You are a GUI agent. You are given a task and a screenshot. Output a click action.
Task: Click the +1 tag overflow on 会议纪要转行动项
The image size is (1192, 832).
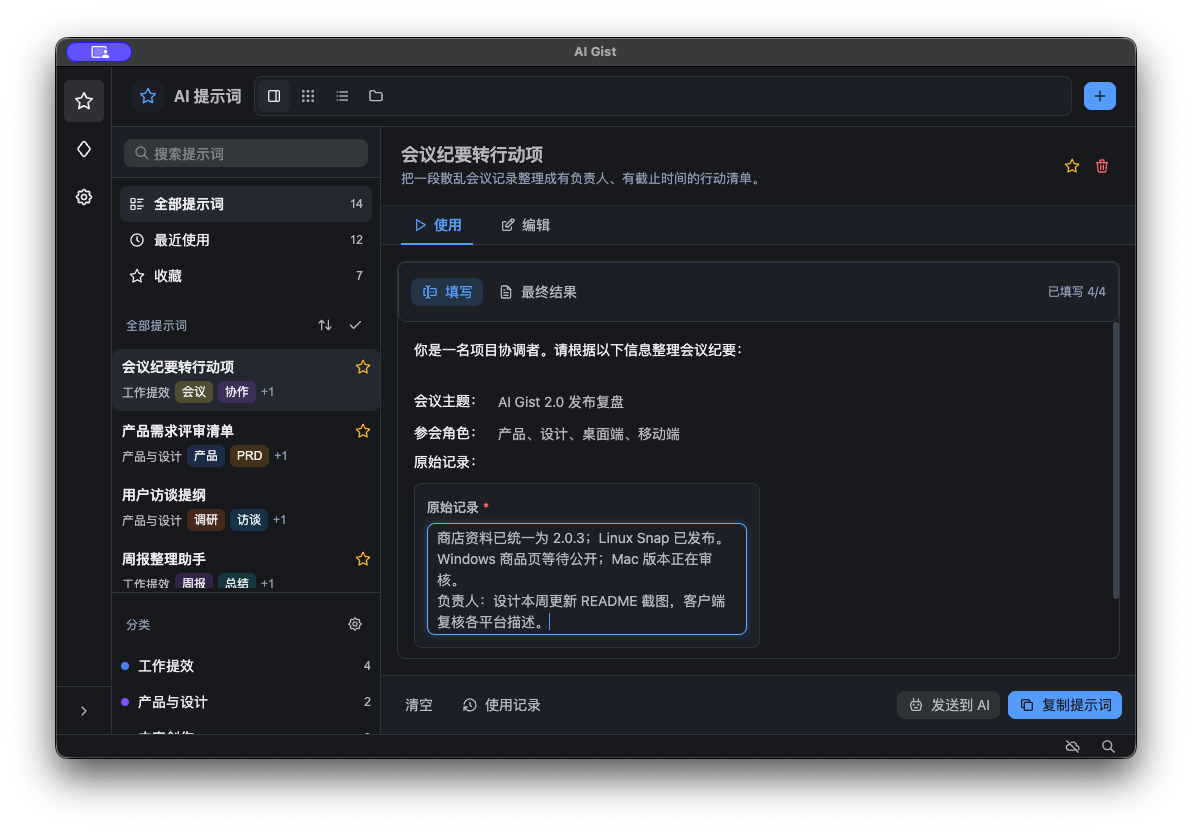coord(268,392)
